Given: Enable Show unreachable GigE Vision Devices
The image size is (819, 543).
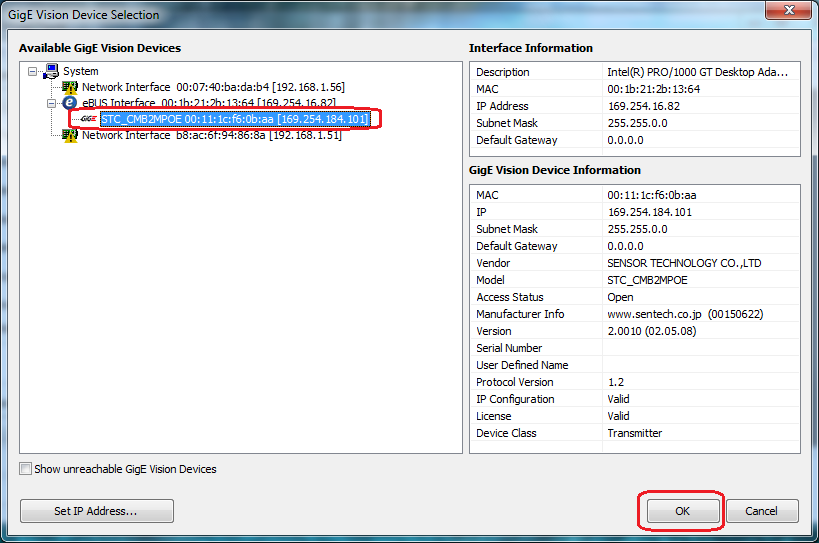Looking at the screenshot, I should [x=26, y=469].
